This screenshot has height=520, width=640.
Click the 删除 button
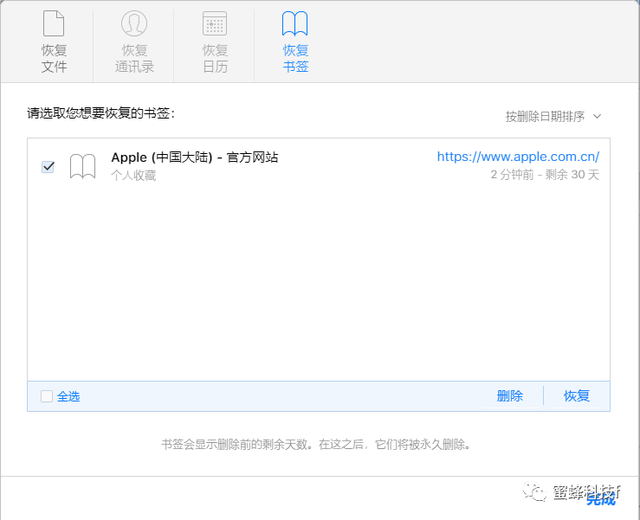coord(510,396)
